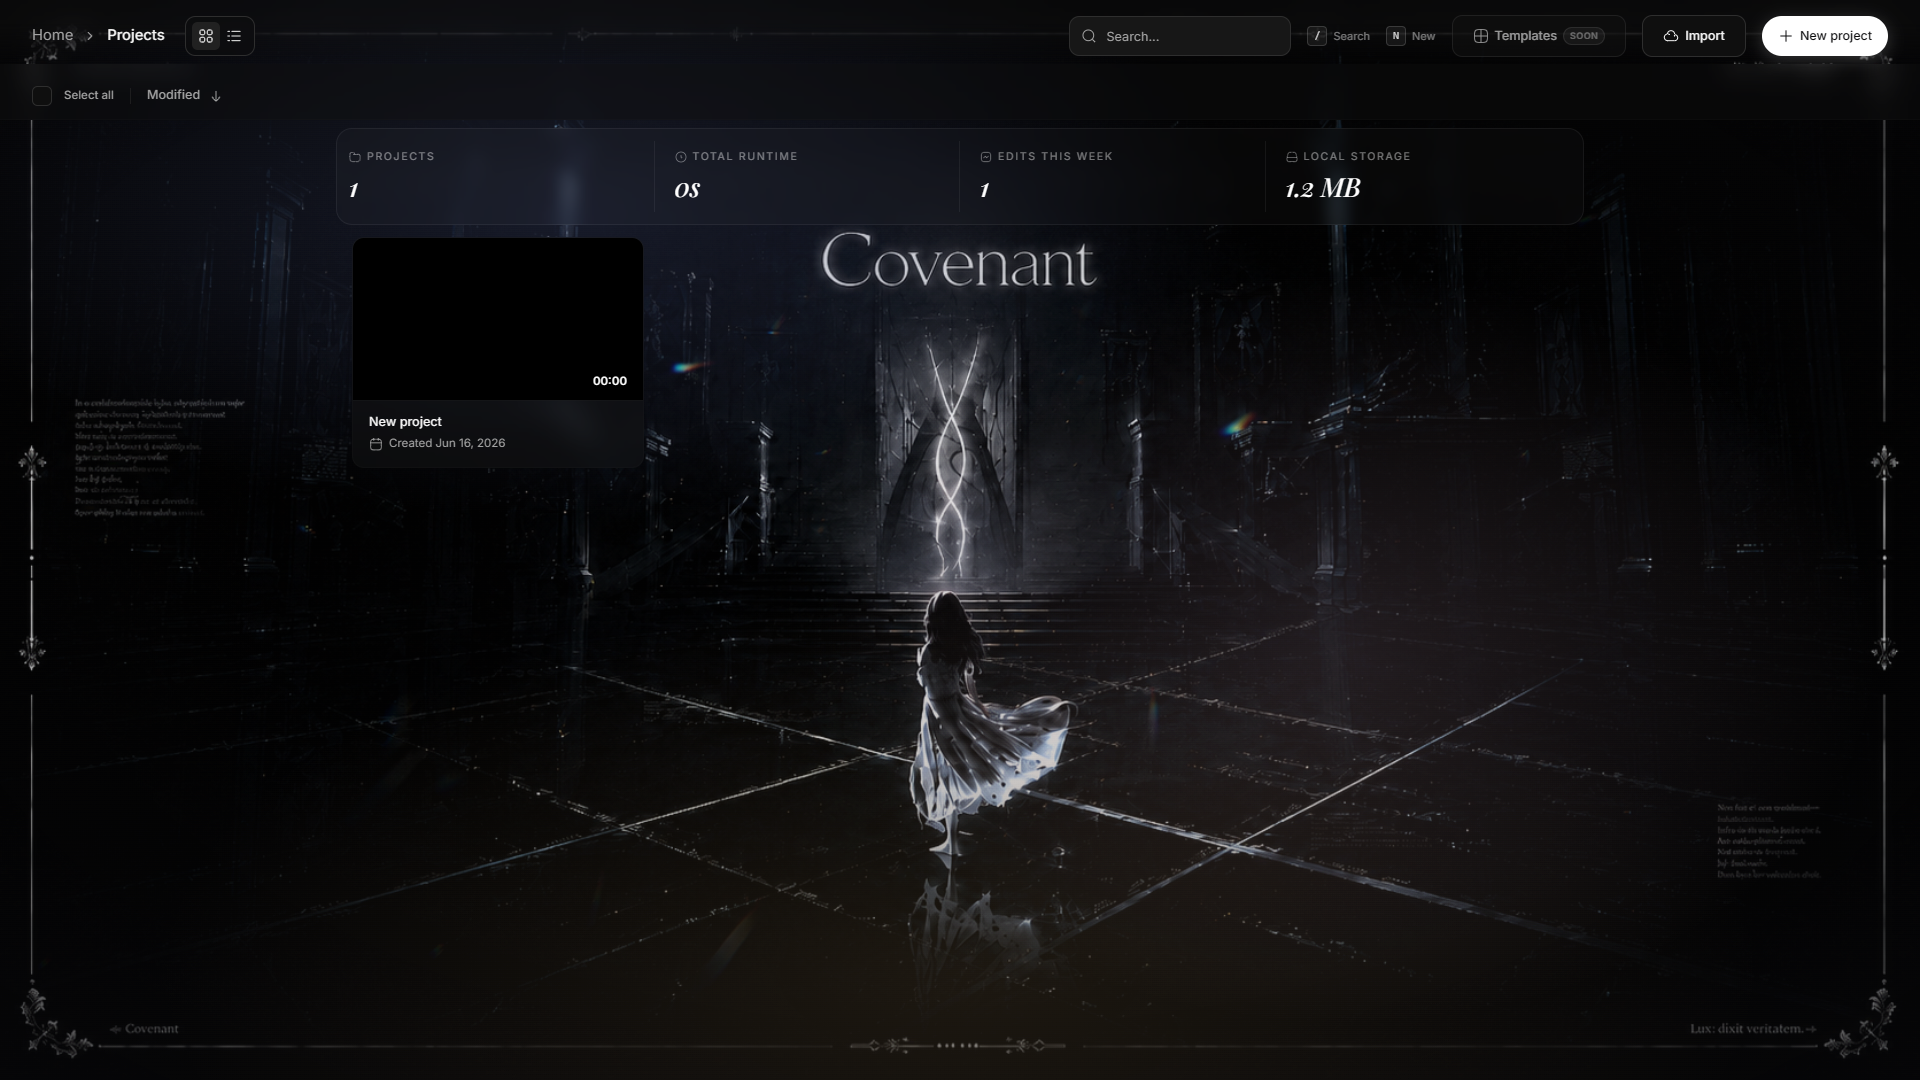Click the N shortcut key badge

coord(1396,36)
